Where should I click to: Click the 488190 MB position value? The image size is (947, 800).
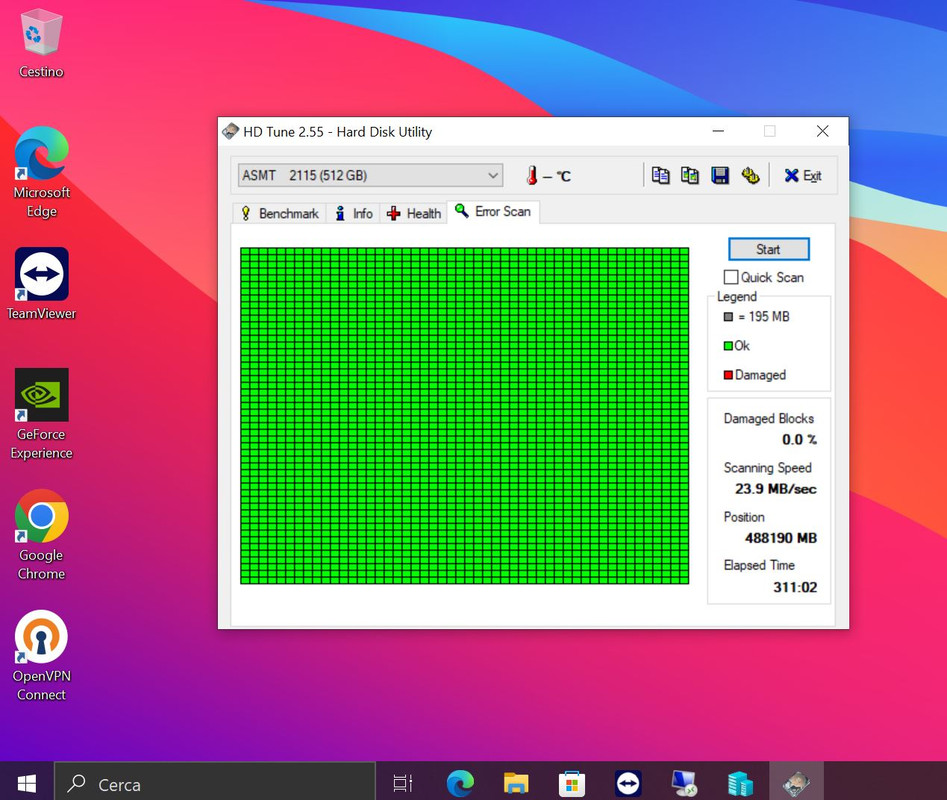pyautogui.click(x=780, y=538)
